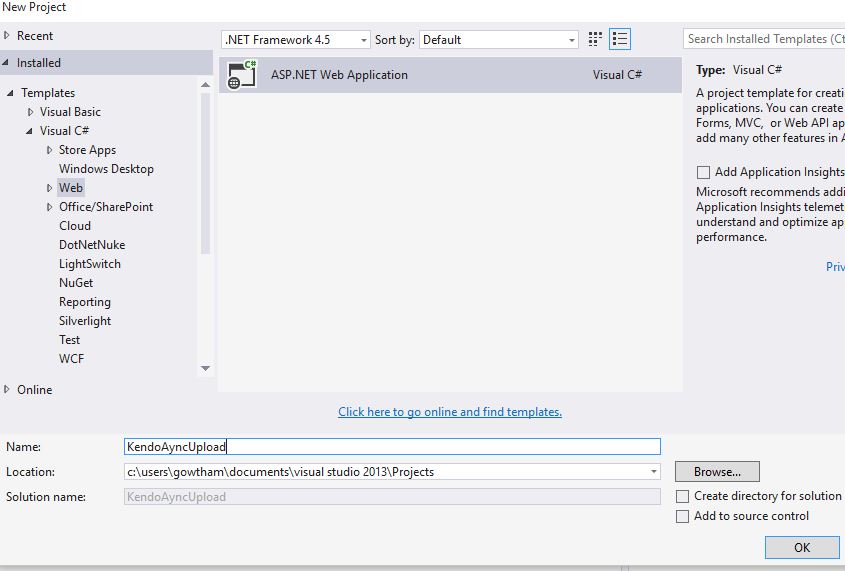This screenshot has height=571, width=845.
Task: Click the tree scrollbar up arrow
Action: click(x=205, y=85)
